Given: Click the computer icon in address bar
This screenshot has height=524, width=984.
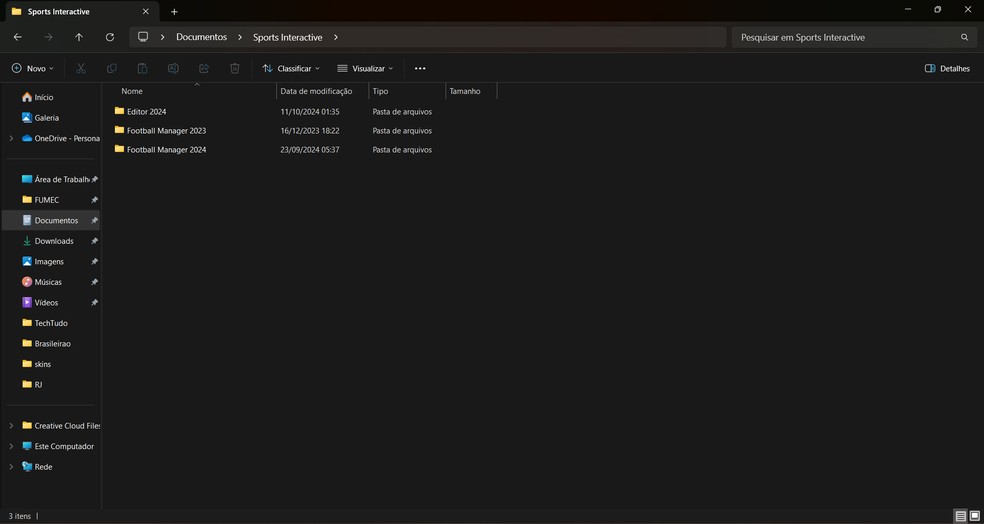Looking at the screenshot, I should click(143, 37).
